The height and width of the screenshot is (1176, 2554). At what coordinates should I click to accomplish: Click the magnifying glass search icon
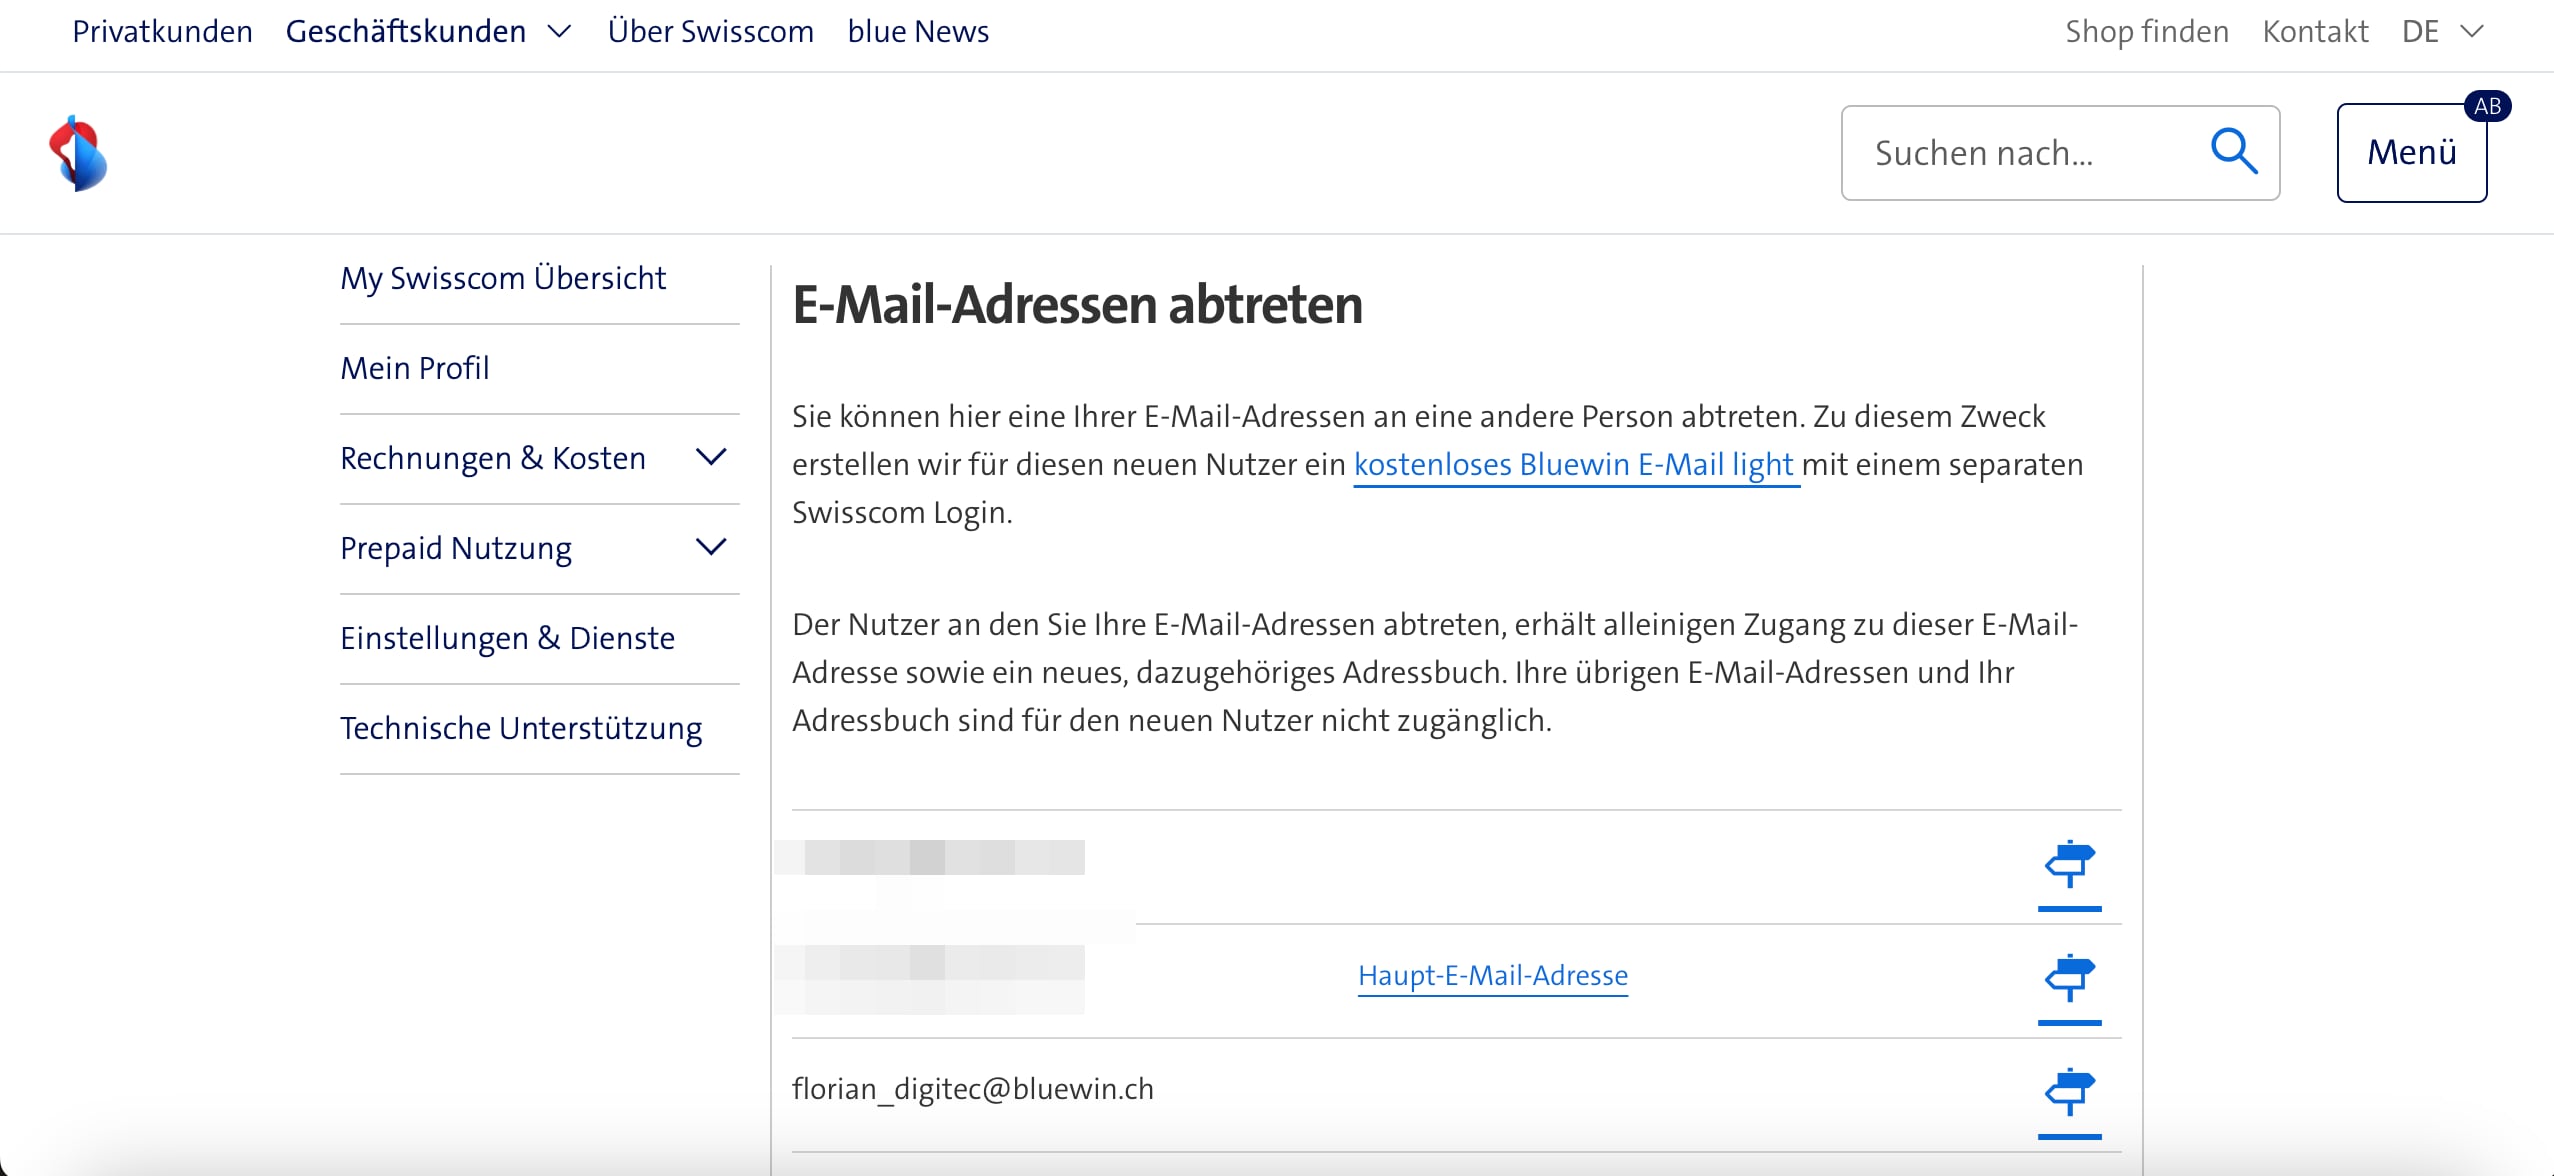coord(2233,152)
